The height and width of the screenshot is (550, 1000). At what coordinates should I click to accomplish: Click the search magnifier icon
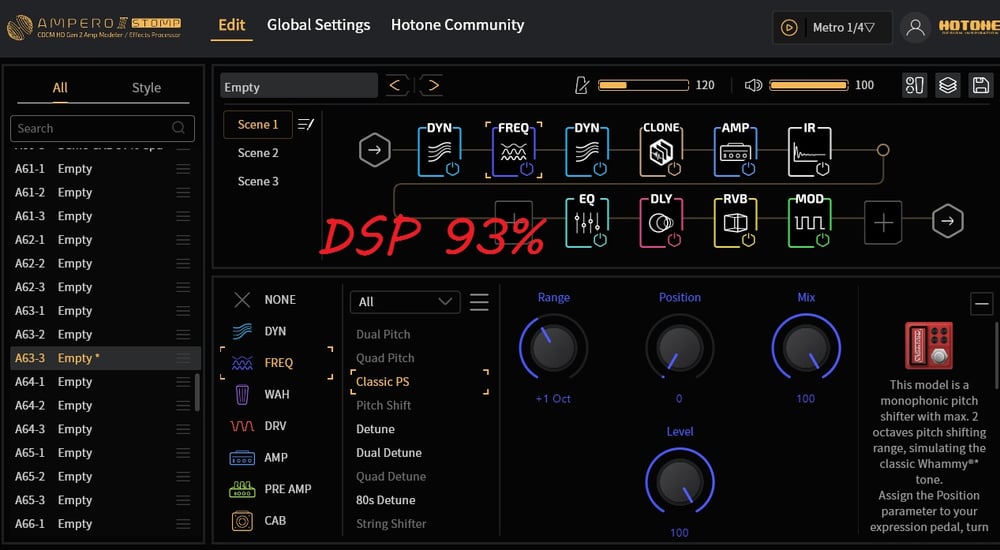tap(179, 128)
